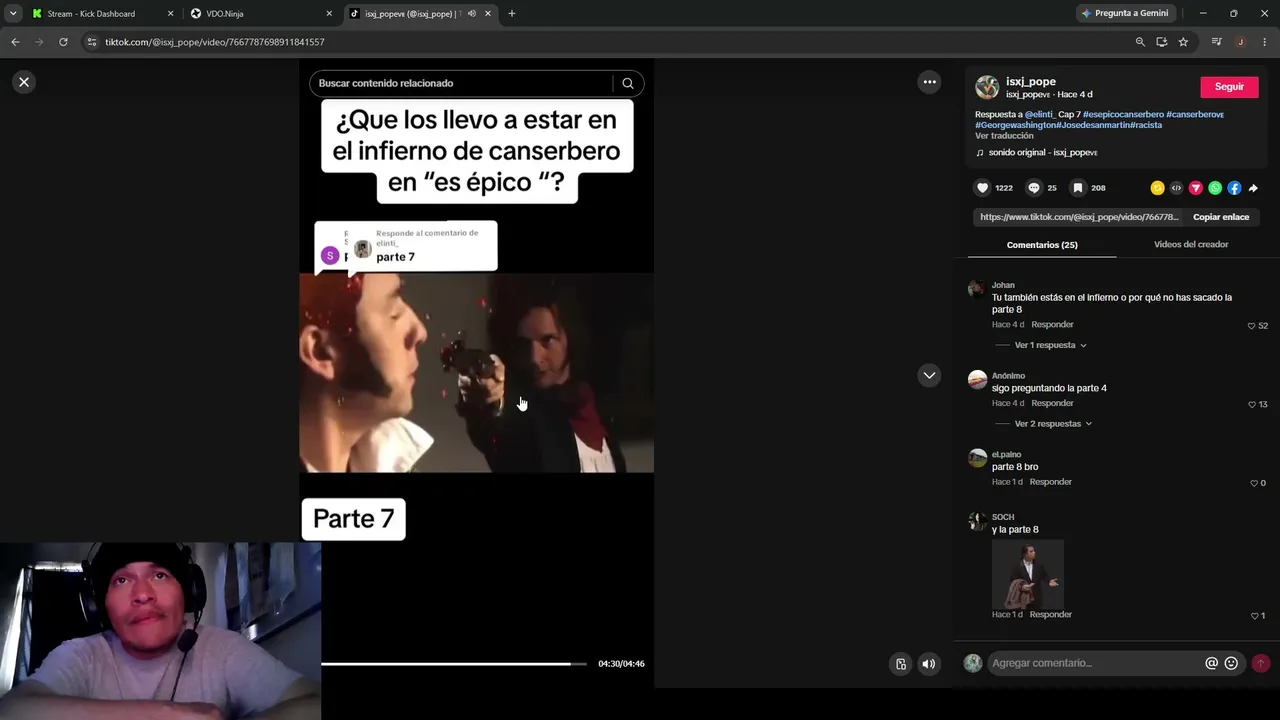
Task: Open comments via speech bubble icon
Action: coord(1034,188)
